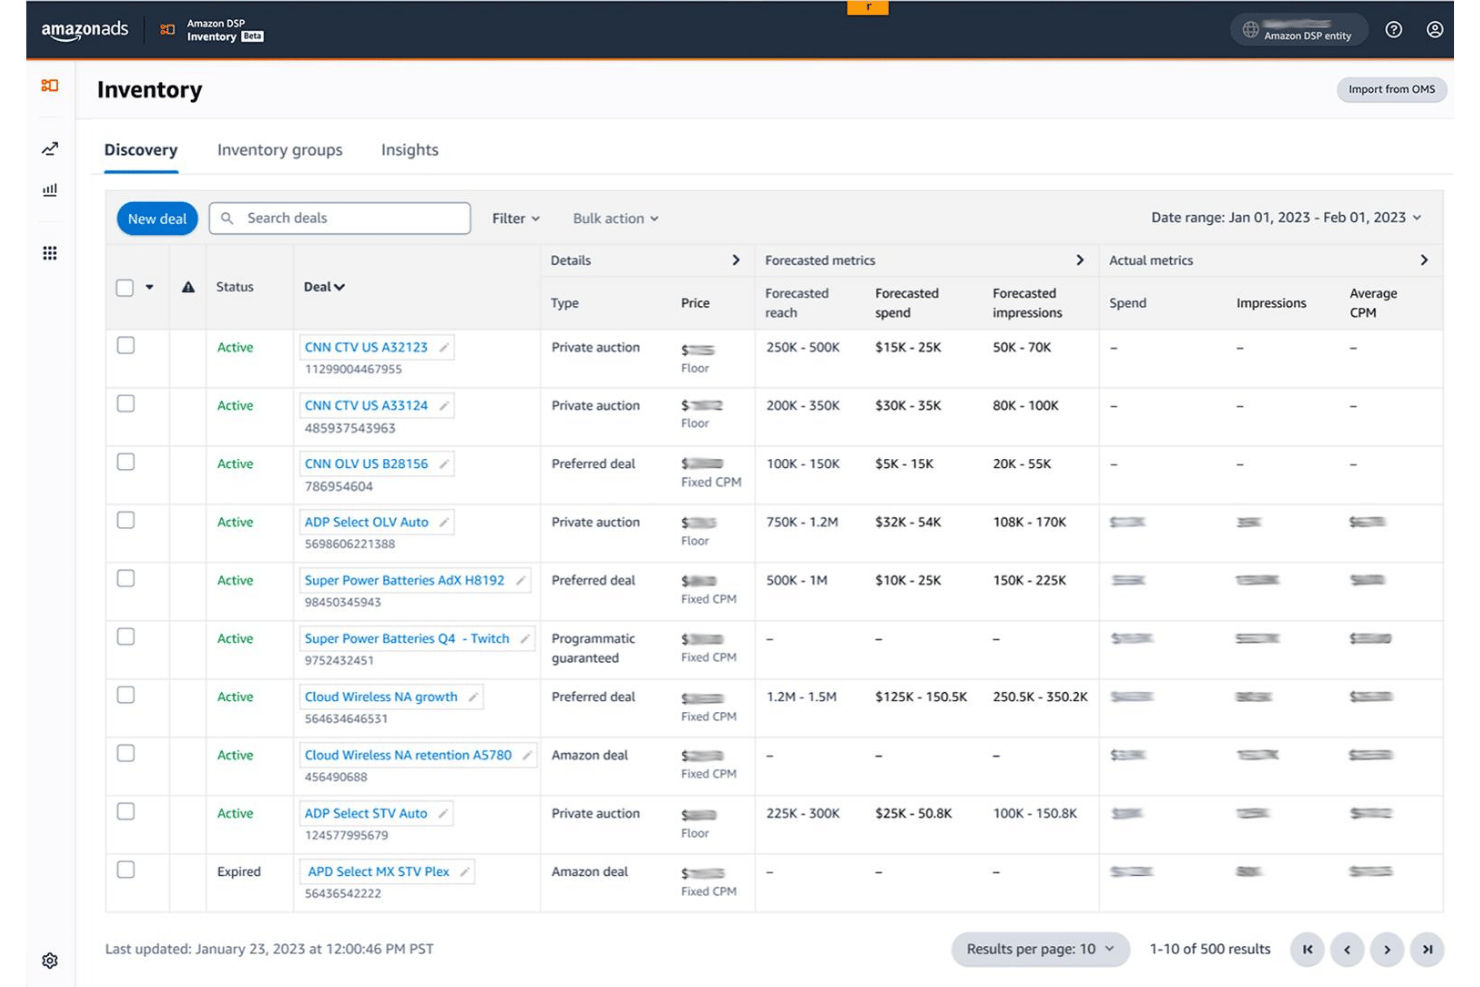Image resolution: width=1480 pixels, height=987 pixels.
Task: Open the Bulk action dropdown
Action: pos(616,218)
